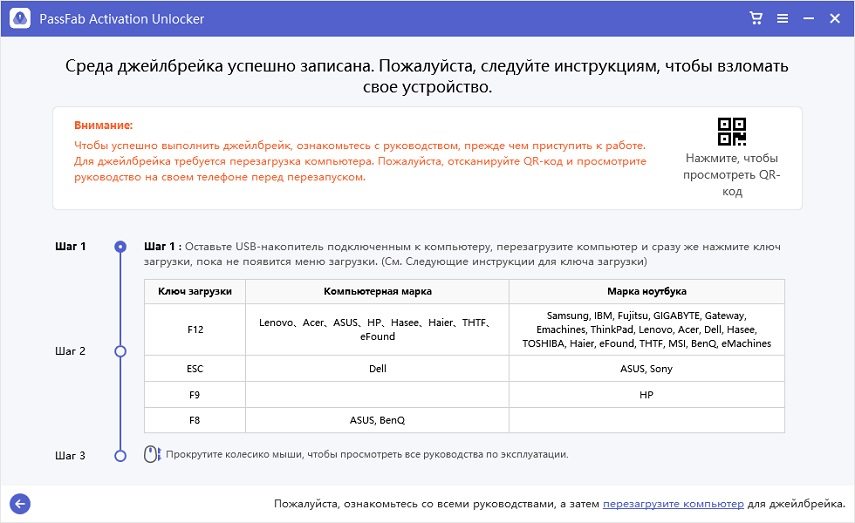Screen dimensions: 855x523
Task: Click the 'Шаг 2' step label
Action: [x=70, y=351]
